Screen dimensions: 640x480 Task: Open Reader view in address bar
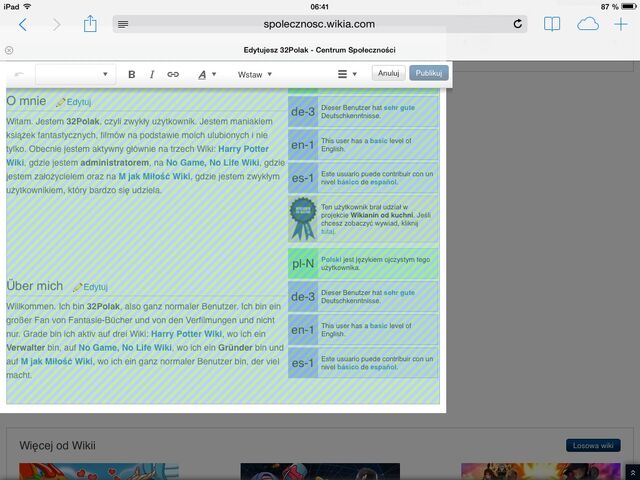click(x=123, y=24)
